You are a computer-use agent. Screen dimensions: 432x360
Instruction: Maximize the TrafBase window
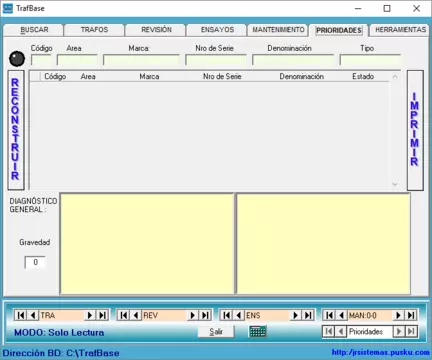pyautogui.click(x=387, y=8)
